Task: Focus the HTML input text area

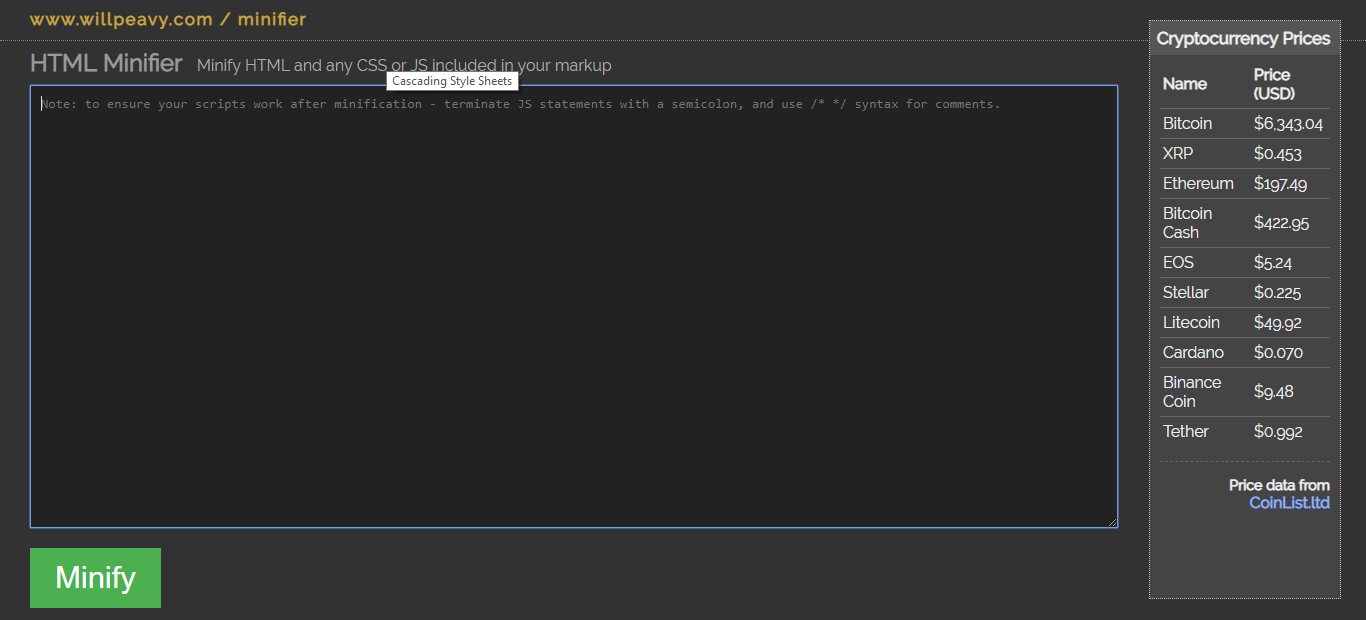Action: (x=574, y=306)
